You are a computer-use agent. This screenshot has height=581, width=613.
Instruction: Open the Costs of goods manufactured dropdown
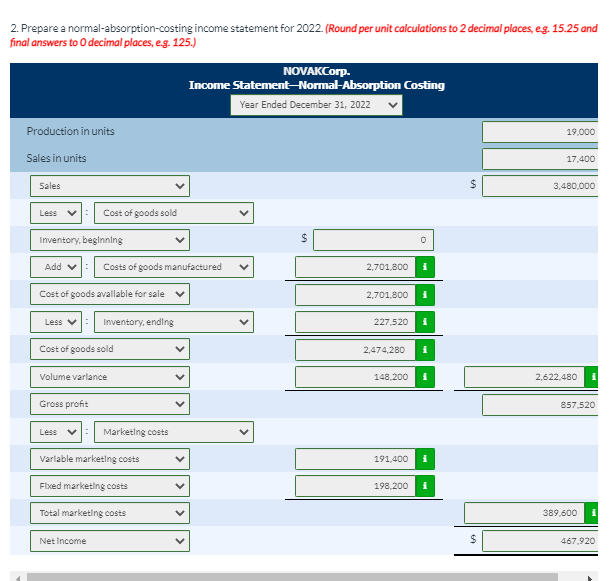pyautogui.click(x=174, y=267)
